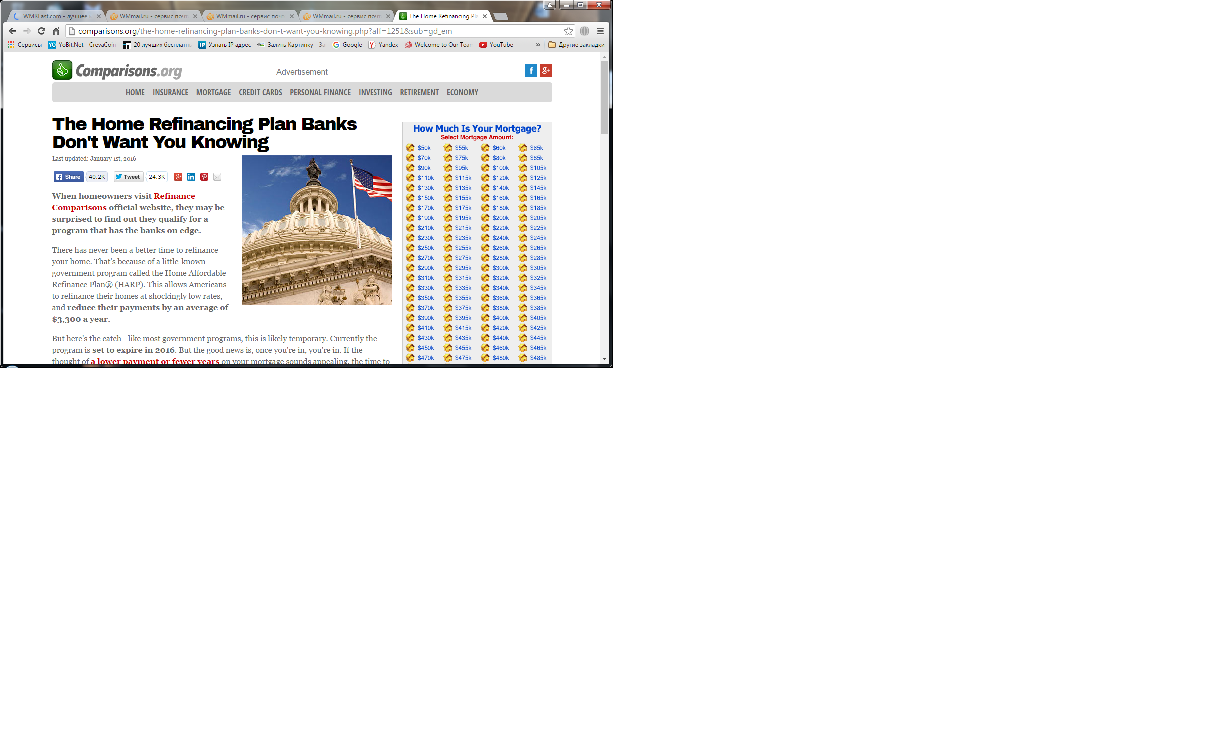Click the house icon next to $450k

[410, 348]
